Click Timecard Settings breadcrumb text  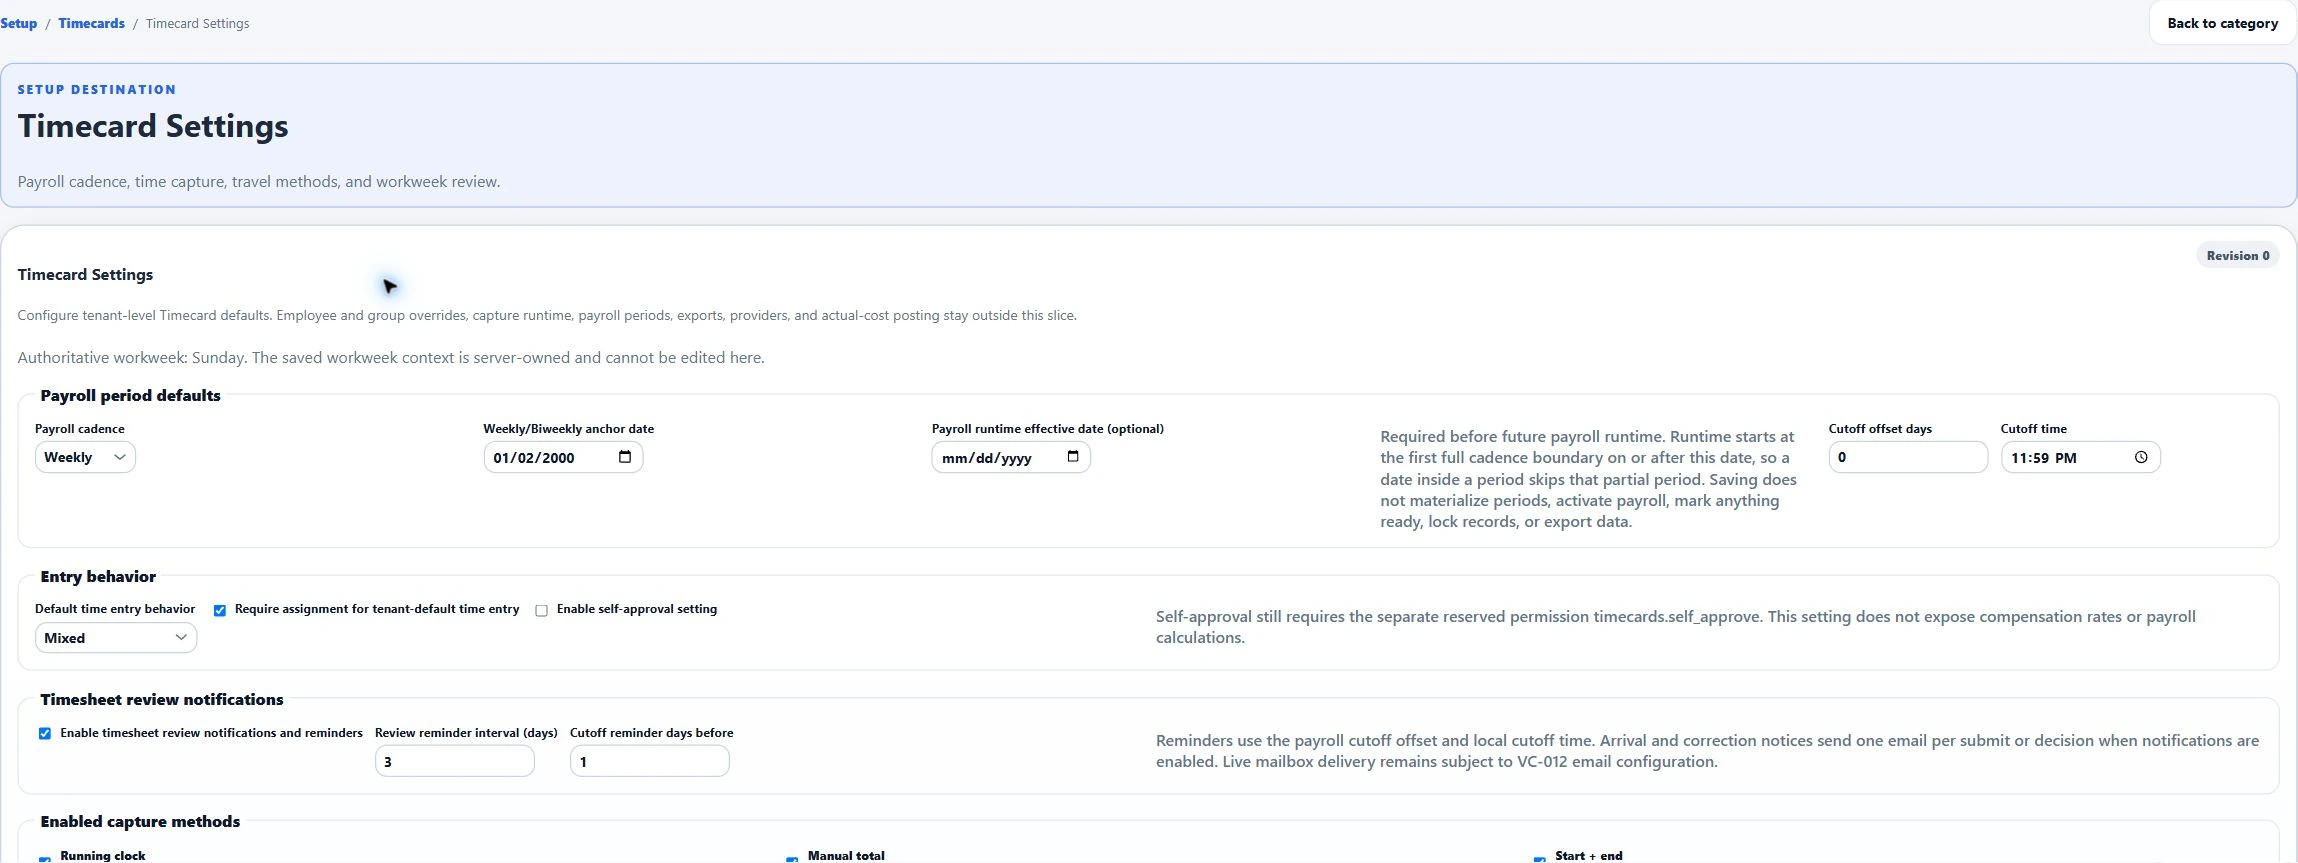click(198, 23)
